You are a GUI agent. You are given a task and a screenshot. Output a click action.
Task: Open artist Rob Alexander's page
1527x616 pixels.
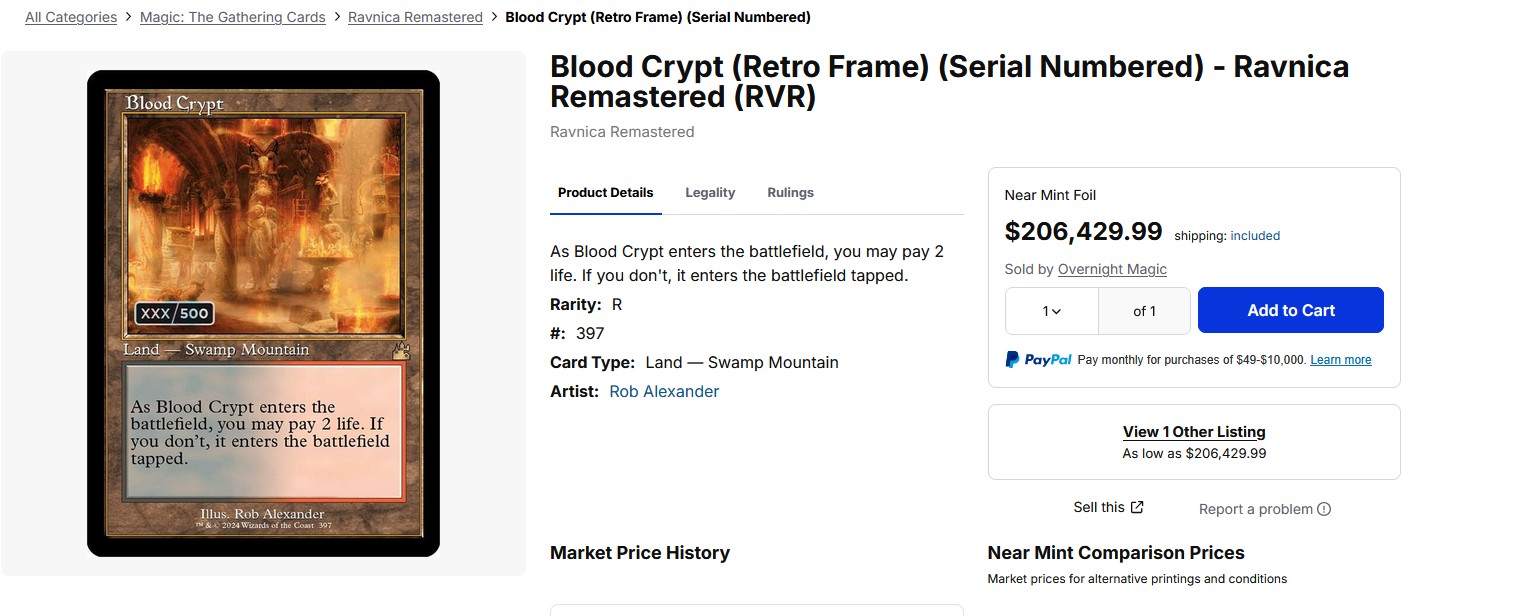[x=664, y=391]
